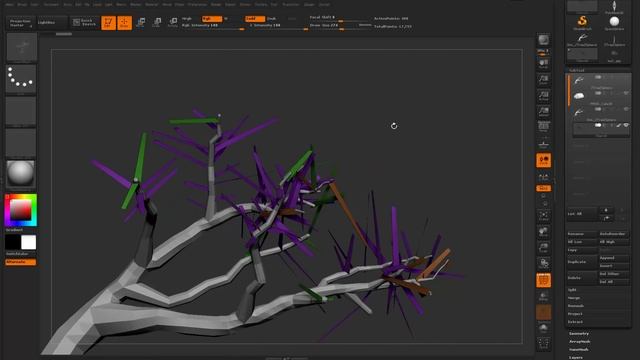Image resolution: width=640 pixels, height=360 pixels.
Task: Enable Mrgb painting mode
Action: point(188,19)
